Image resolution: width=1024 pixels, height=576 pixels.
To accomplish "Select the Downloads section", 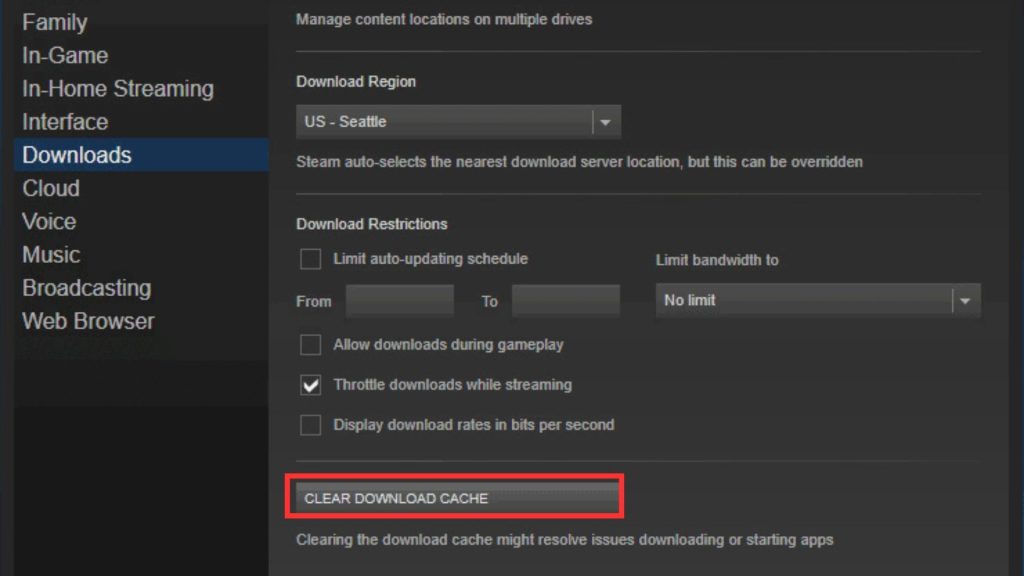I will 76,154.
